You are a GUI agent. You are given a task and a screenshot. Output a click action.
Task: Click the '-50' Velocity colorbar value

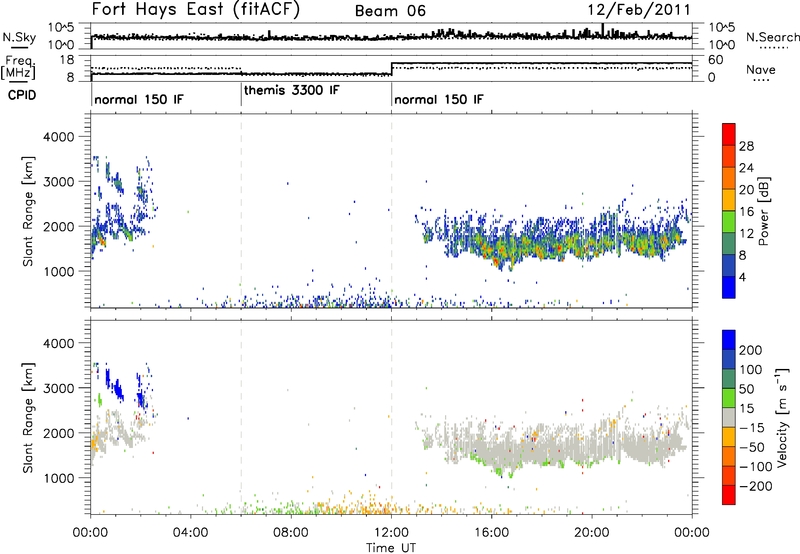point(751,447)
